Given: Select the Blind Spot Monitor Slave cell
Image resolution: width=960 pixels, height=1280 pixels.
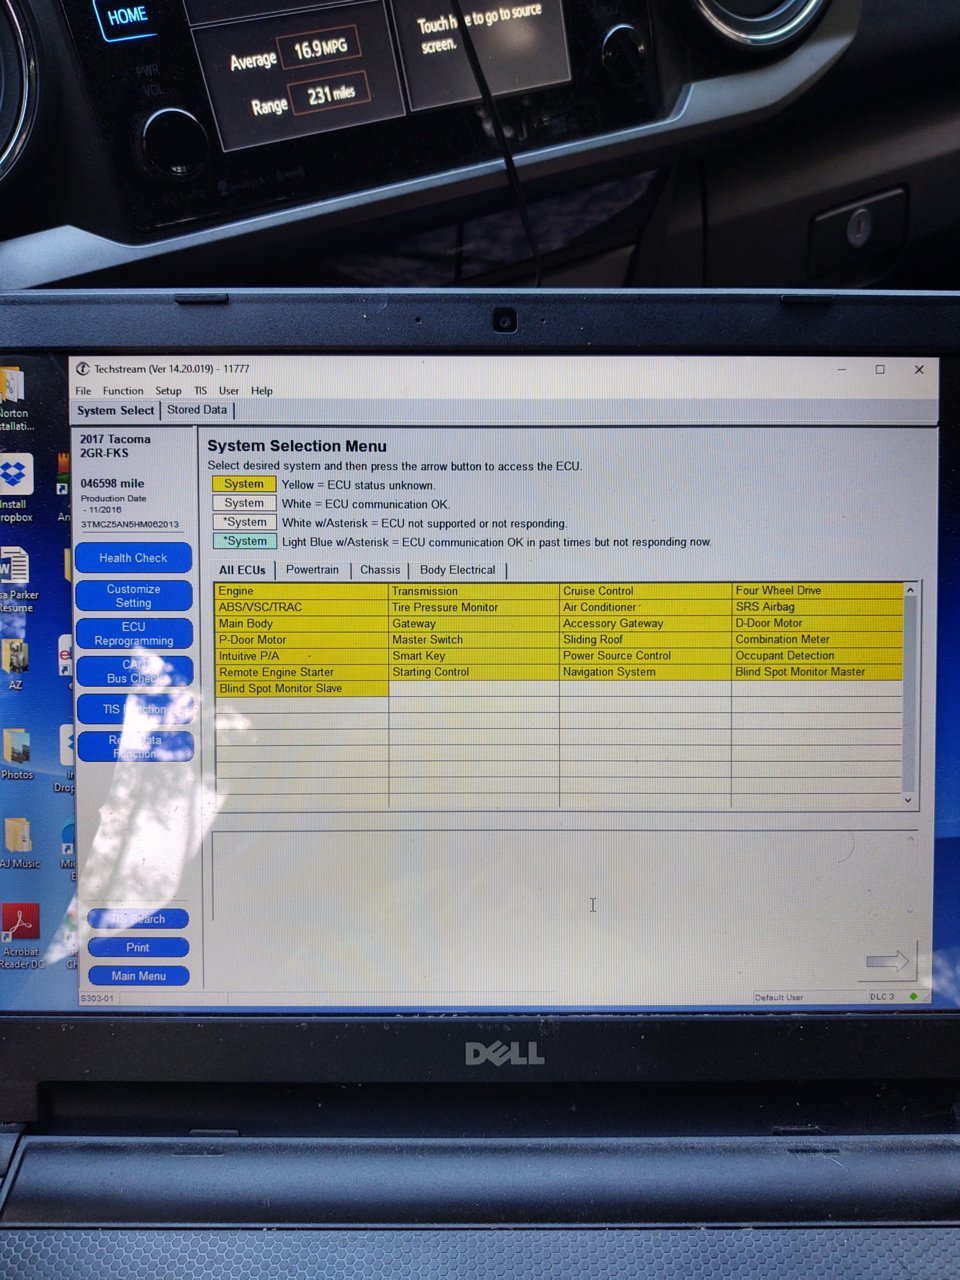Looking at the screenshot, I should (x=301, y=688).
